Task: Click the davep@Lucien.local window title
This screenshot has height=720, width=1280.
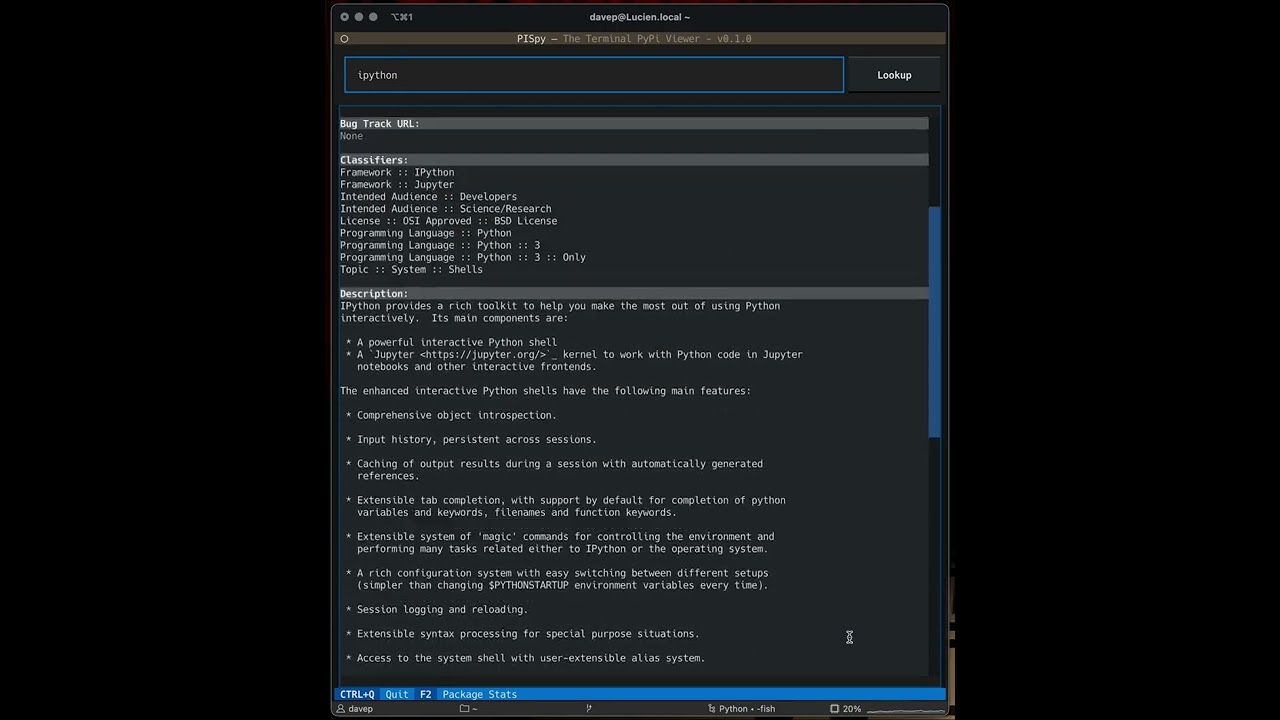Action: pos(640,17)
